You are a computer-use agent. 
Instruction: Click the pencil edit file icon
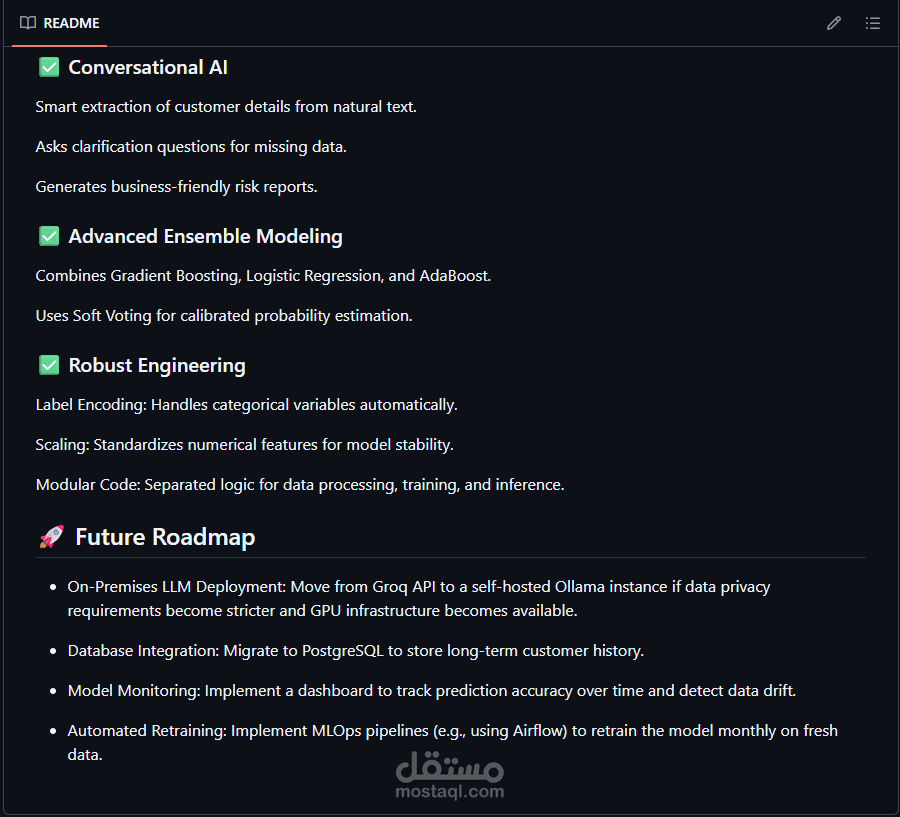(x=834, y=23)
